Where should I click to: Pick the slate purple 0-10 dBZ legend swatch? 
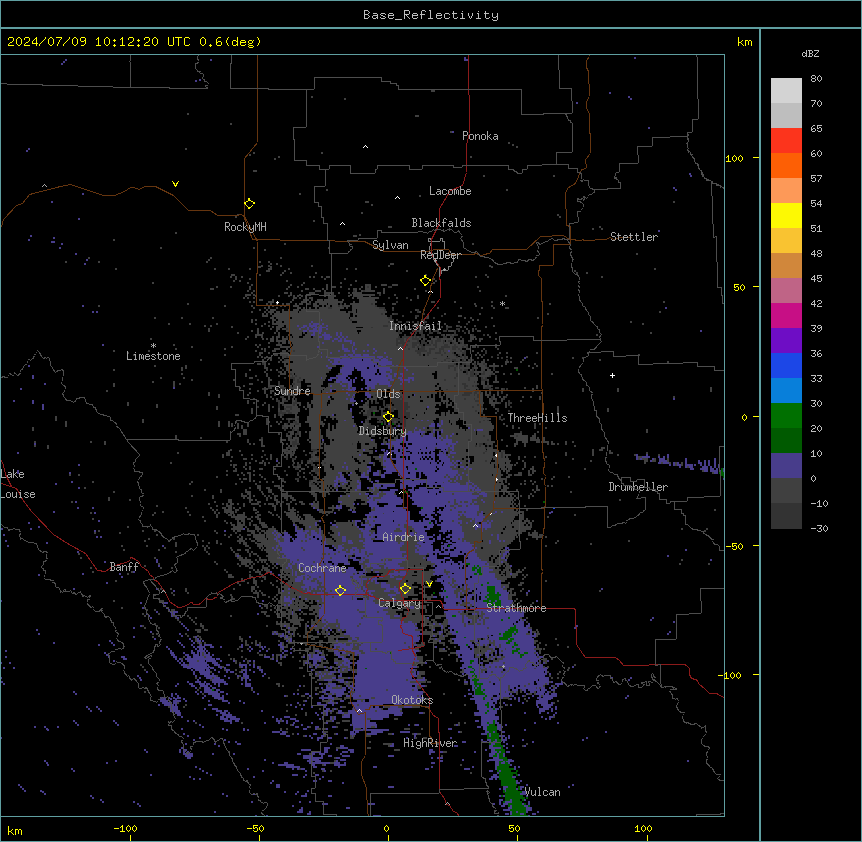786,466
